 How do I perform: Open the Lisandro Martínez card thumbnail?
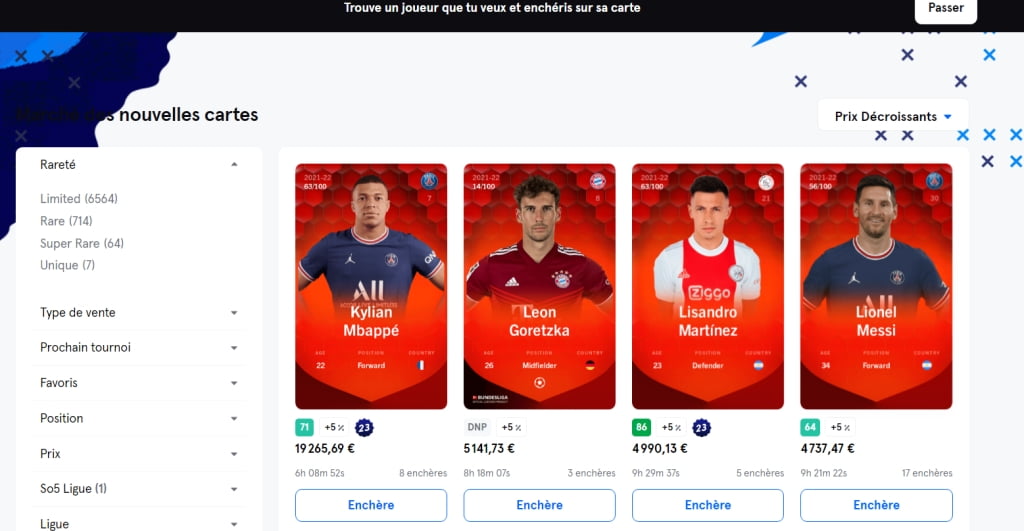pyautogui.click(x=708, y=286)
